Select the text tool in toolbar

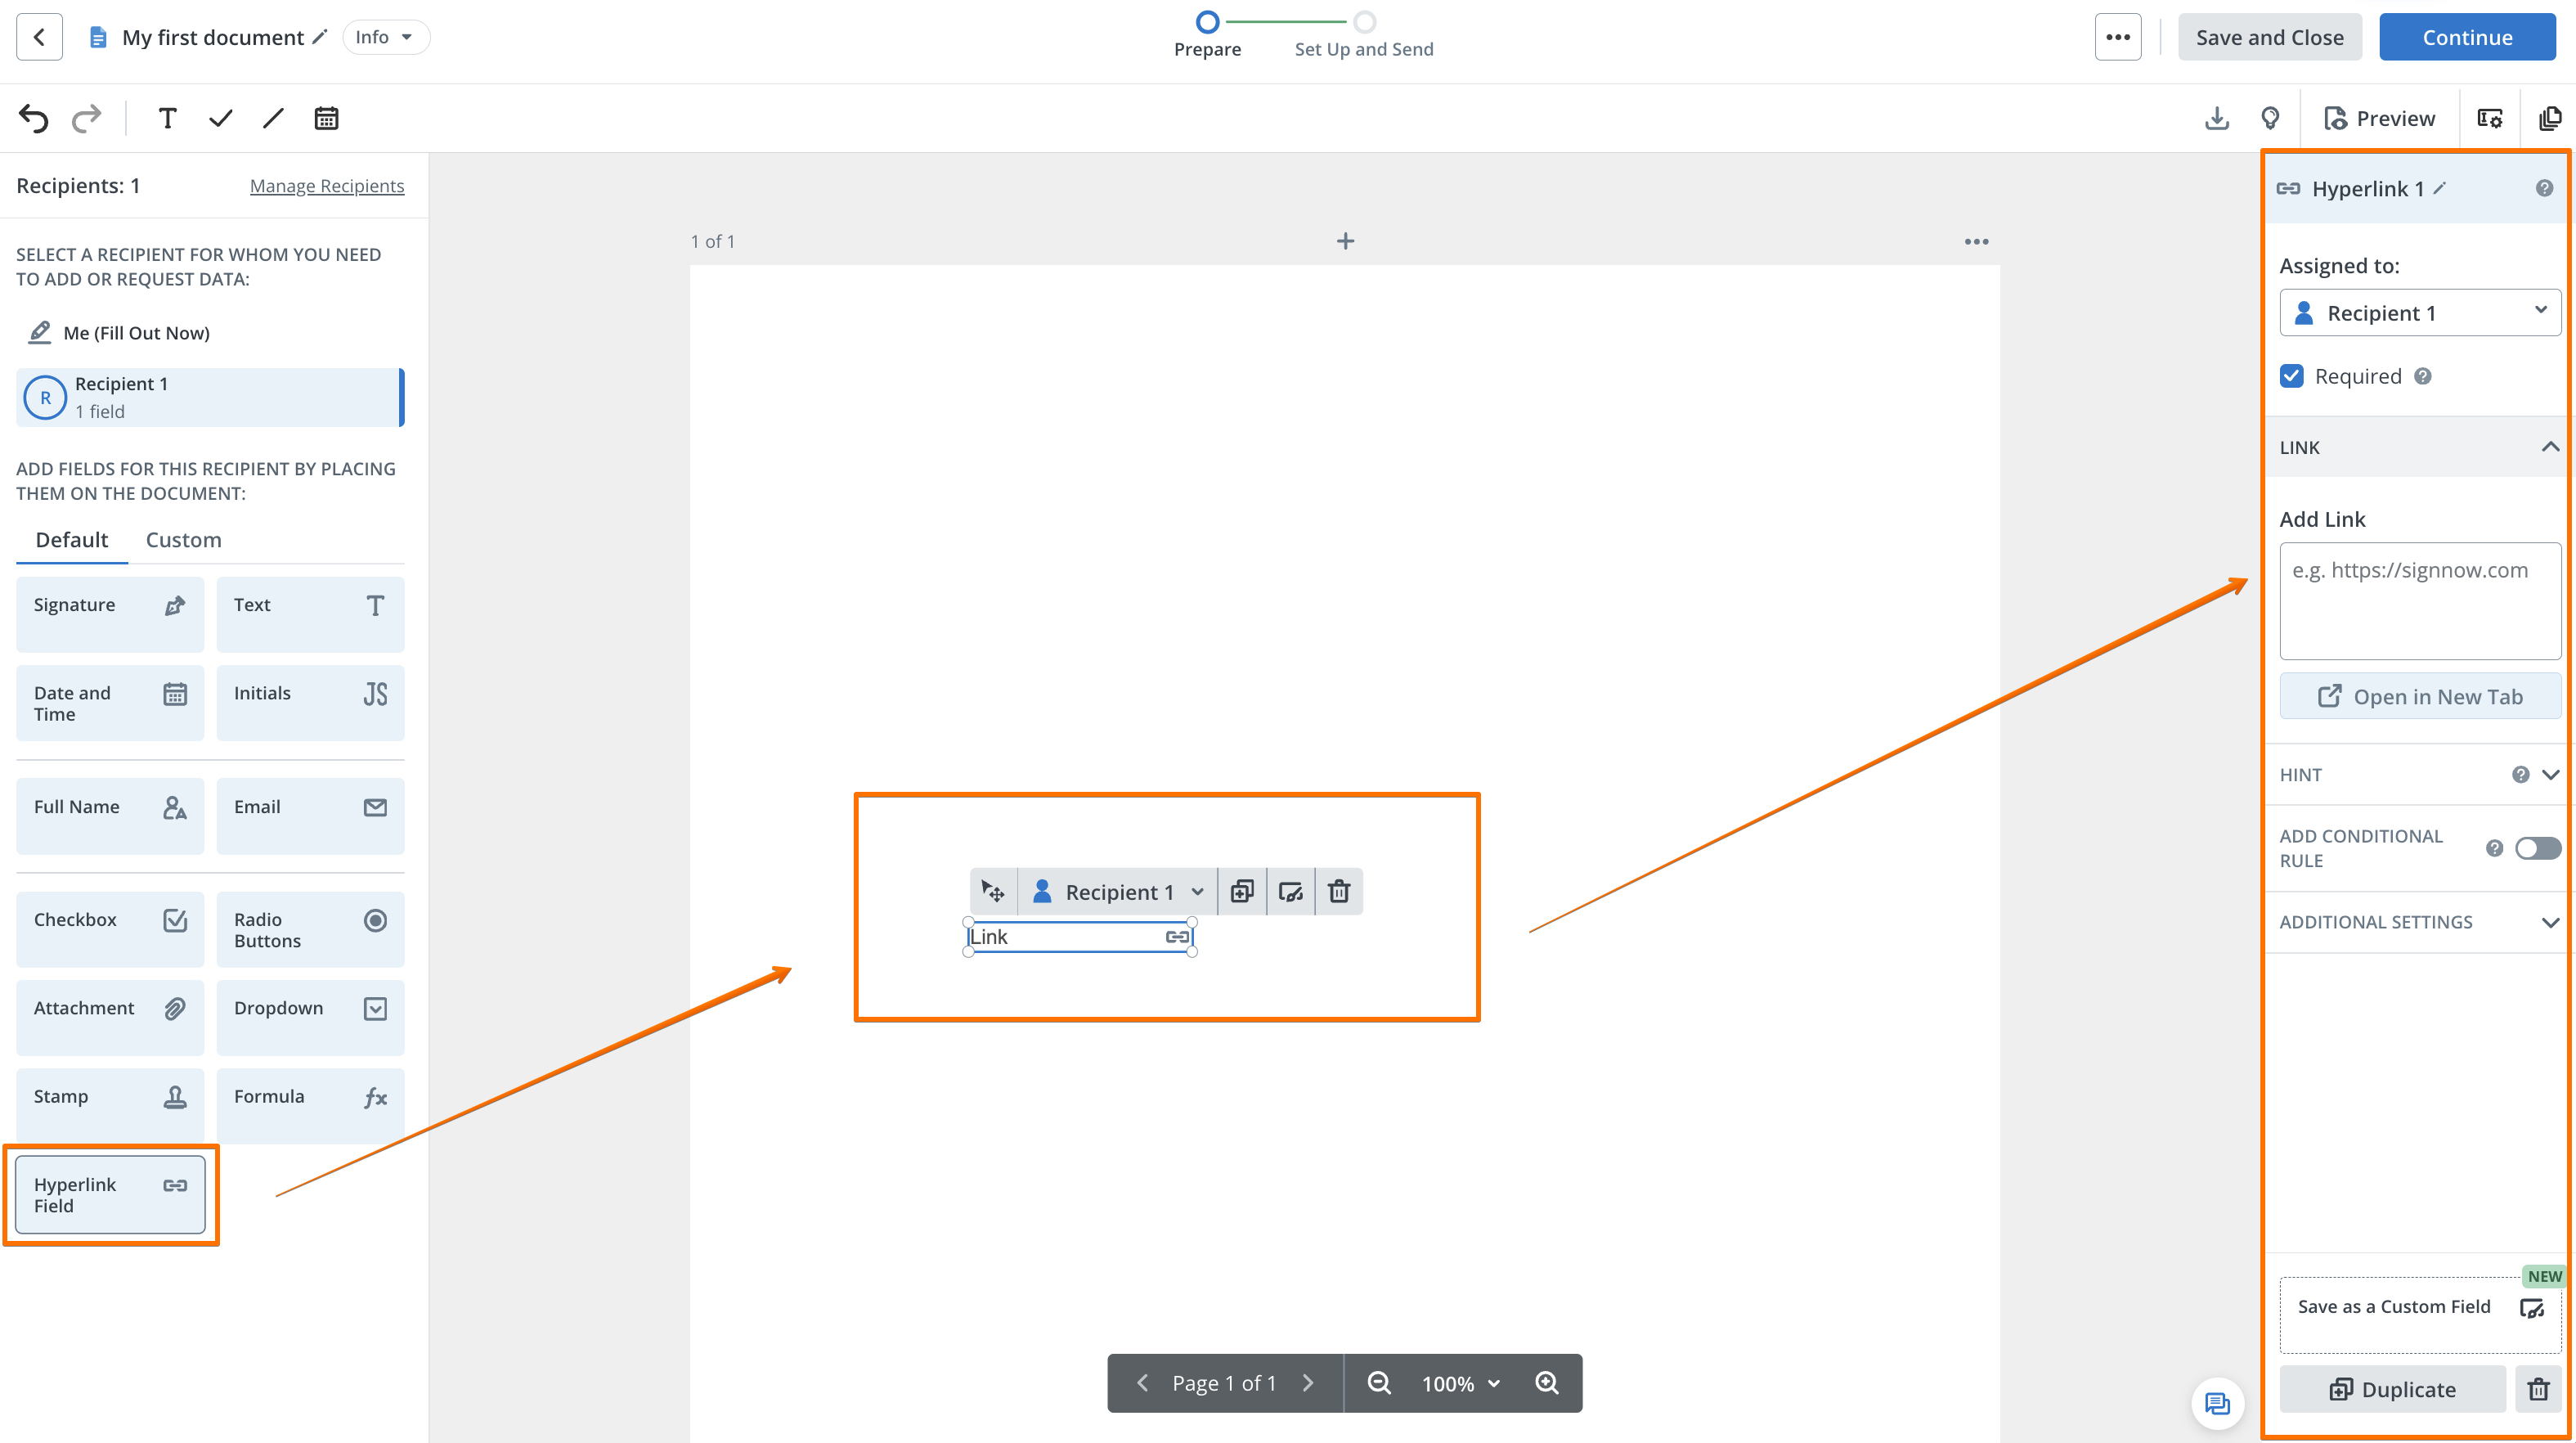coord(167,118)
